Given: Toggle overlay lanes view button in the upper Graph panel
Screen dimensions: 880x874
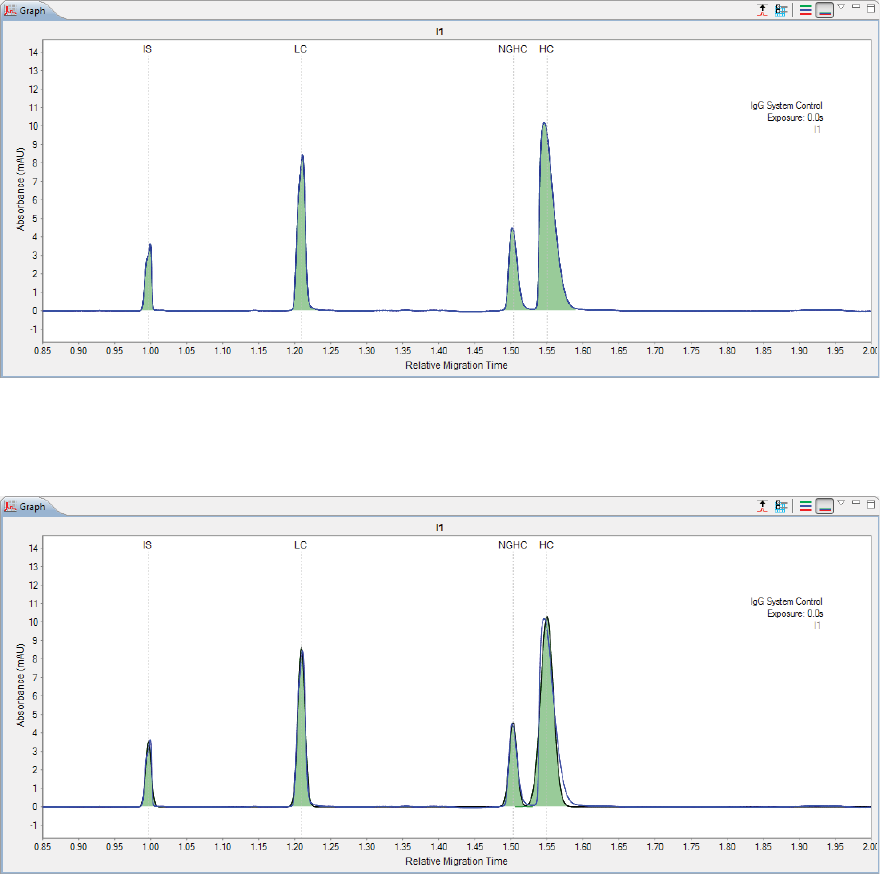Looking at the screenshot, I should tap(824, 10).
